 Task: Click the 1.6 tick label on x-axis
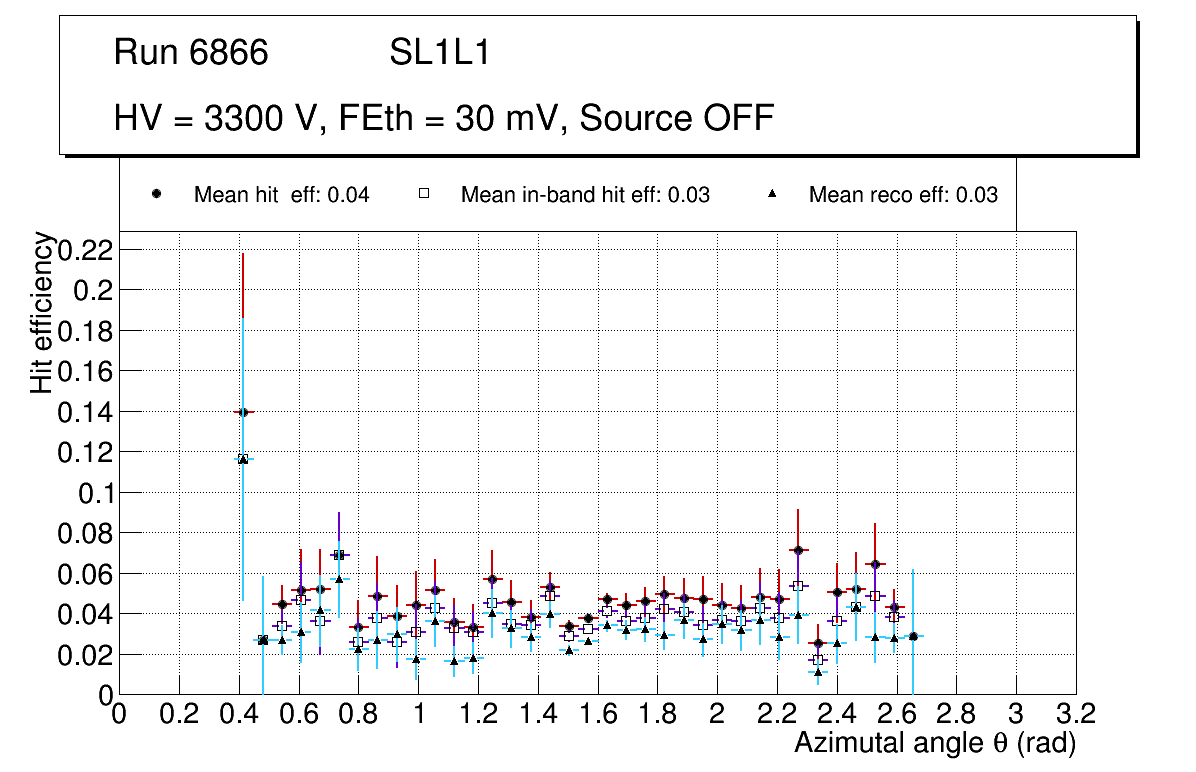point(597,713)
